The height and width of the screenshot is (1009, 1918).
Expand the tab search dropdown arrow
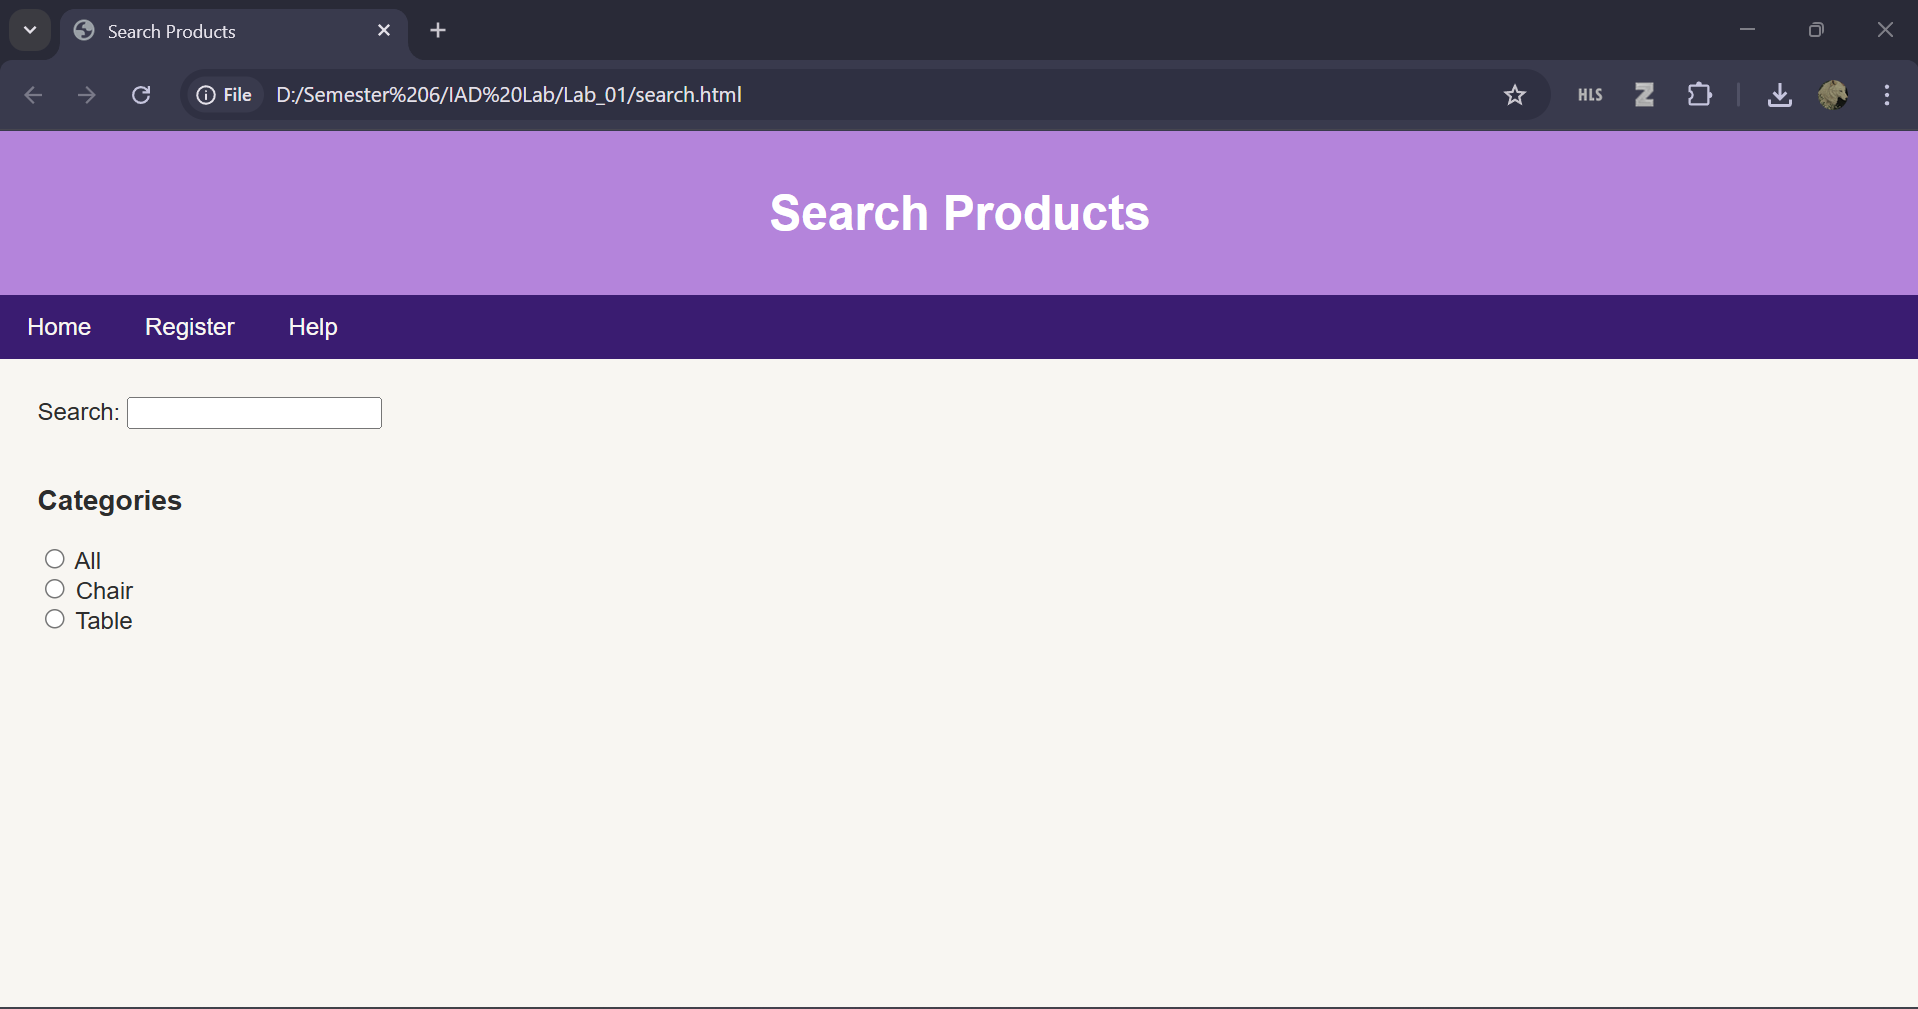(x=30, y=30)
